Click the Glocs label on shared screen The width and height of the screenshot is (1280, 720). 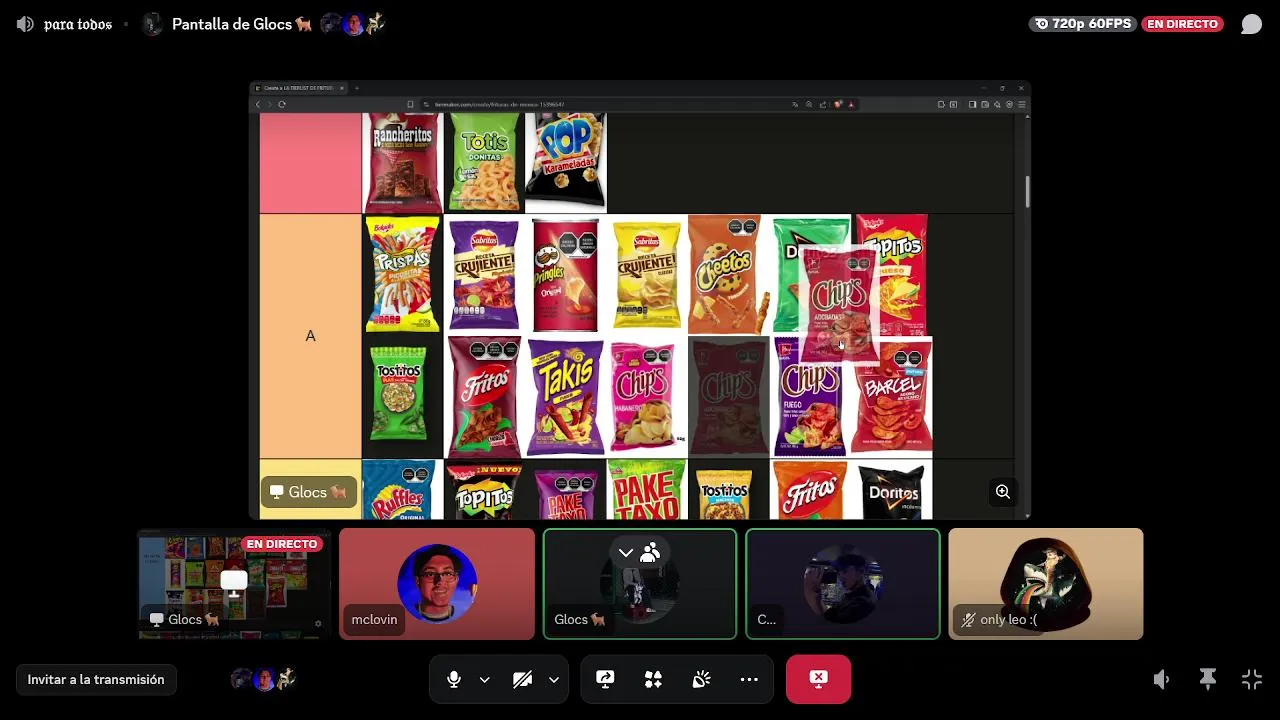click(308, 492)
